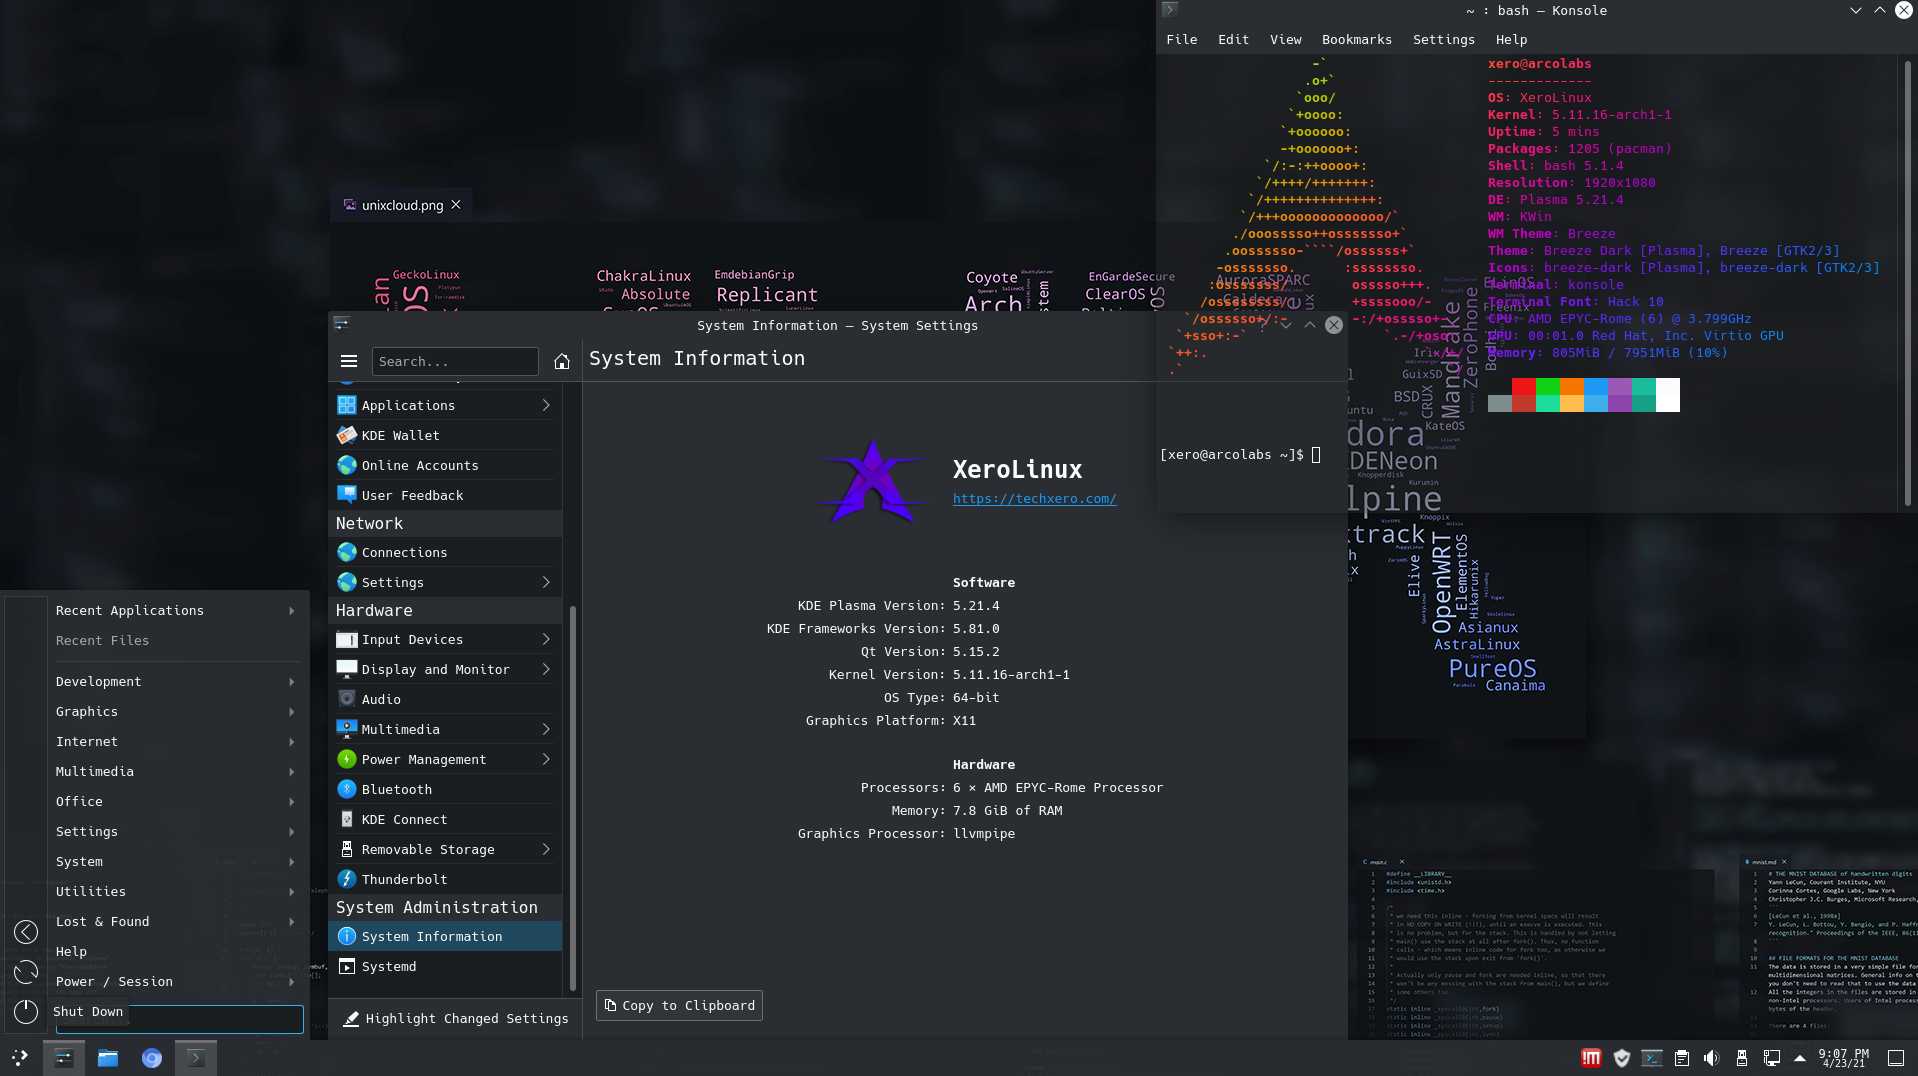This screenshot has width=1918, height=1076.
Task: Select the System Information sidebar entry
Action: tap(445, 936)
